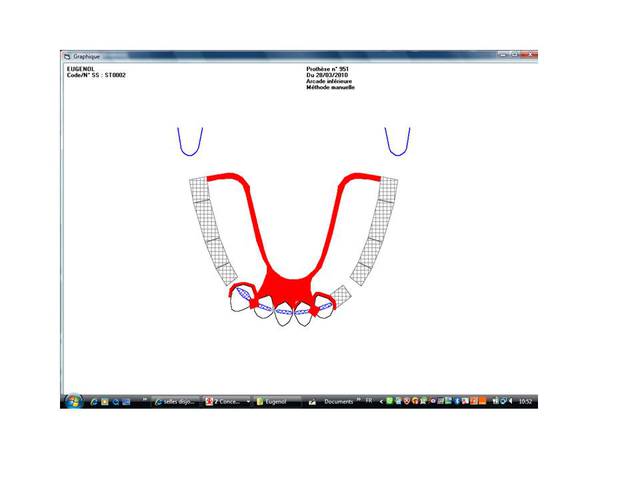
Task: Click the Windows Start orb
Action: pyautogui.click(x=73, y=401)
